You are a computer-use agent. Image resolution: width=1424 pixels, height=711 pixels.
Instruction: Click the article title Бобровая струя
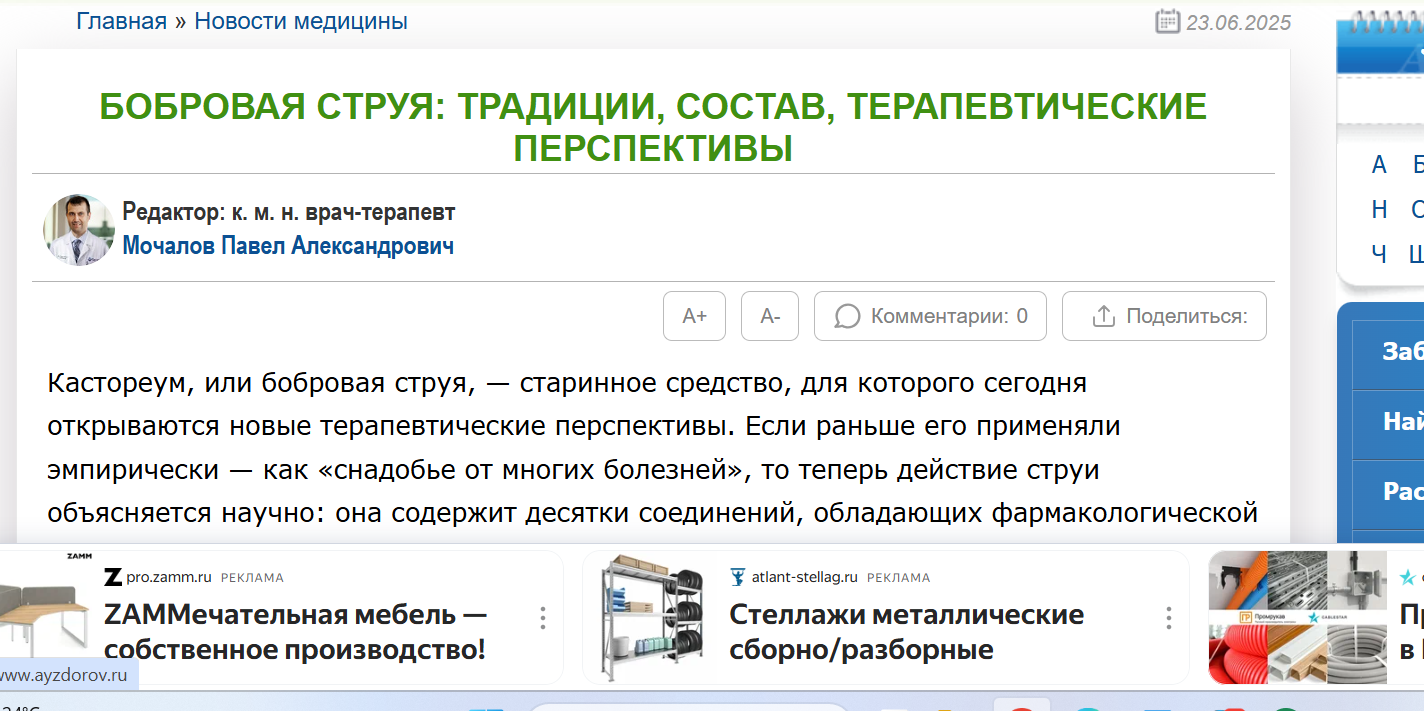(653, 127)
